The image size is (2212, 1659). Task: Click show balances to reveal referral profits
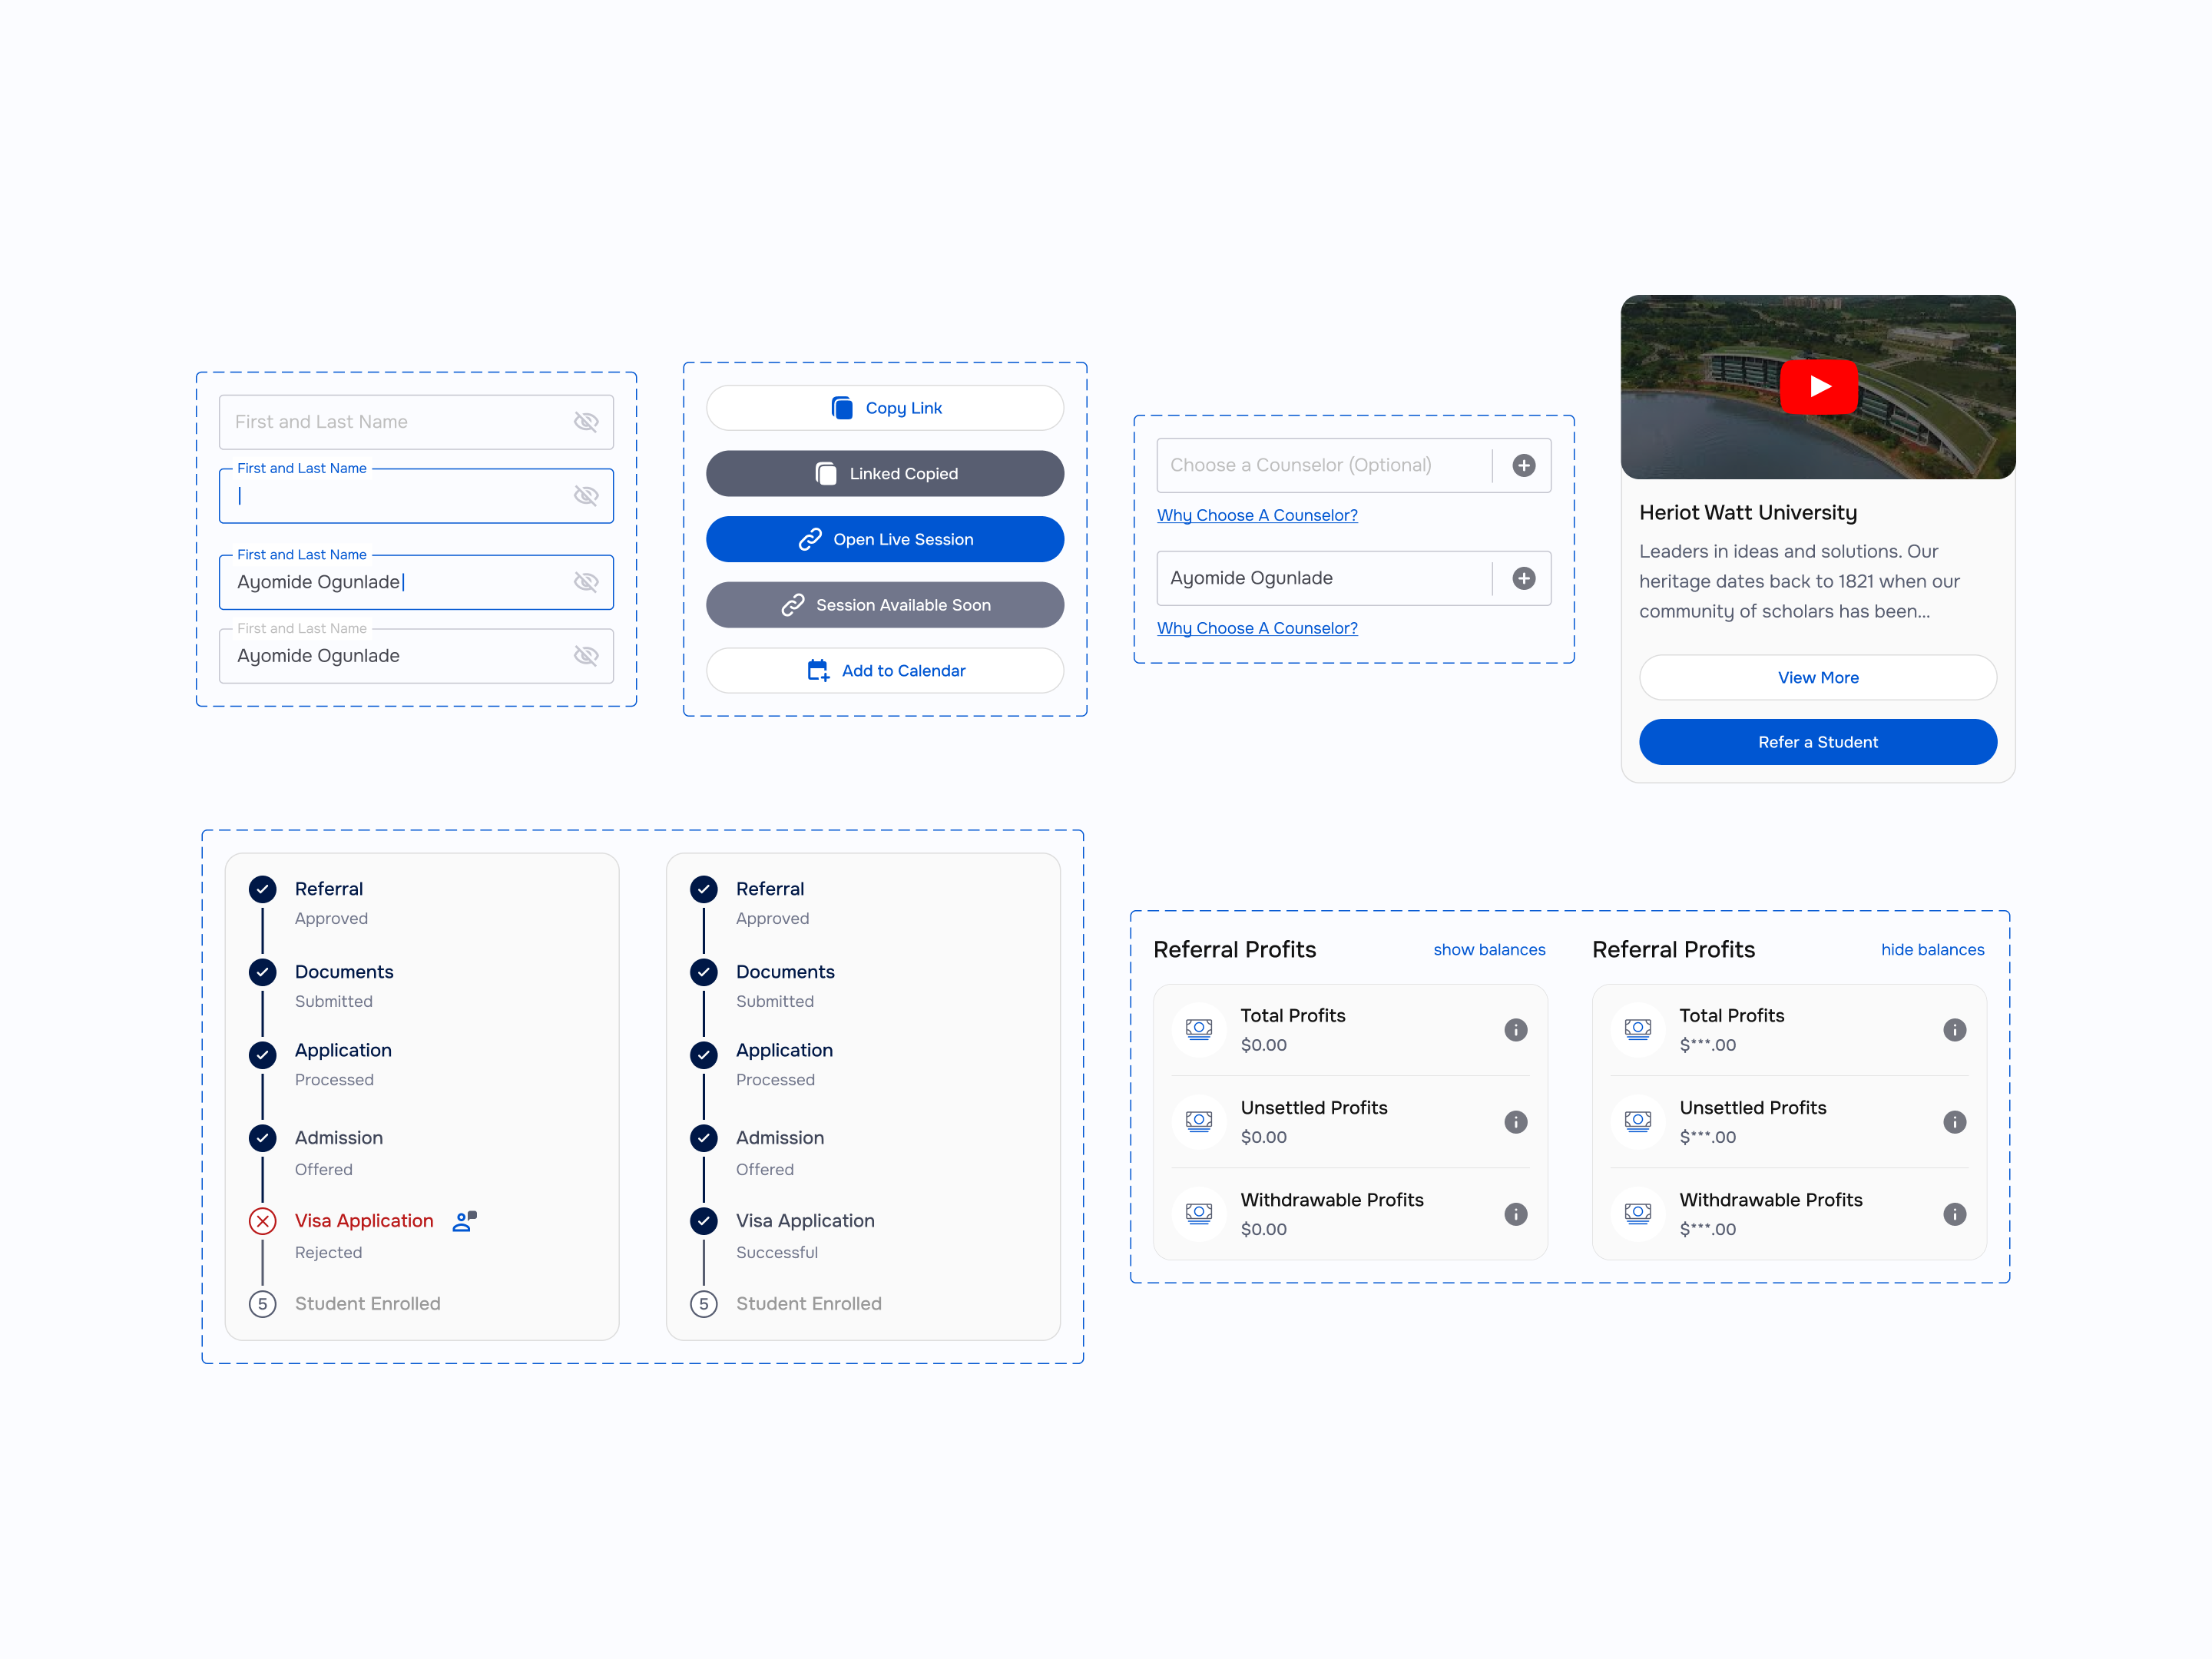coord(1488,950)
